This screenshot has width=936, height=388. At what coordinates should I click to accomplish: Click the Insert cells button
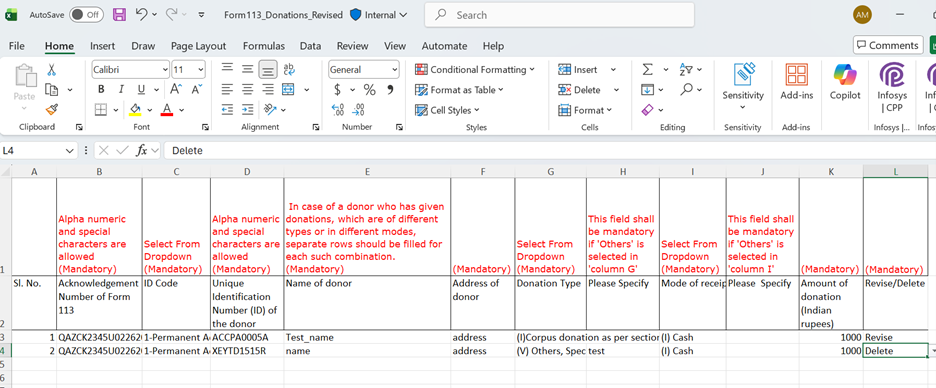coord(578,70)
